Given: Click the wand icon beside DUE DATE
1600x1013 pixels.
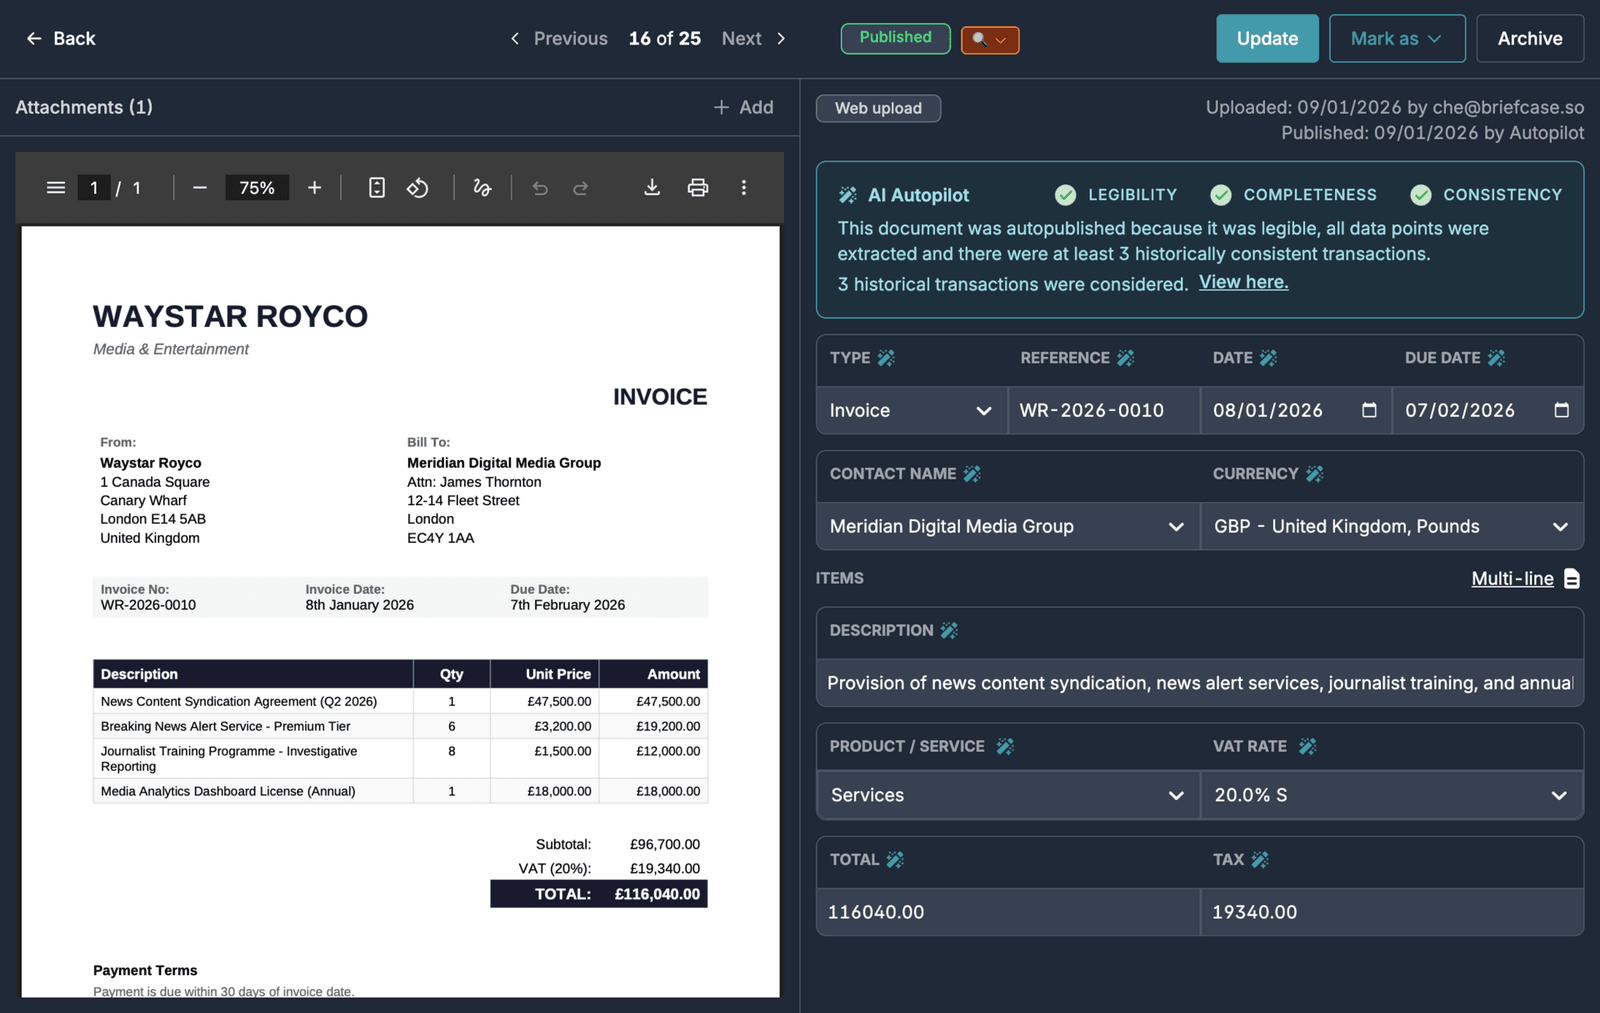Looking at the screenshot, I should pyautogui.click(x=1496, y=358).
